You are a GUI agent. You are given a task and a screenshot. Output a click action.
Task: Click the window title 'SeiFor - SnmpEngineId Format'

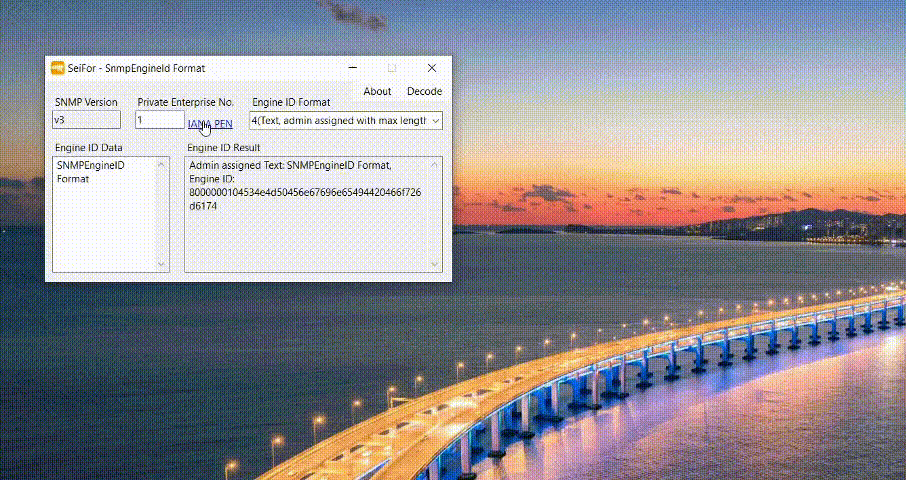pyautogui.click(x=136, y=68)
